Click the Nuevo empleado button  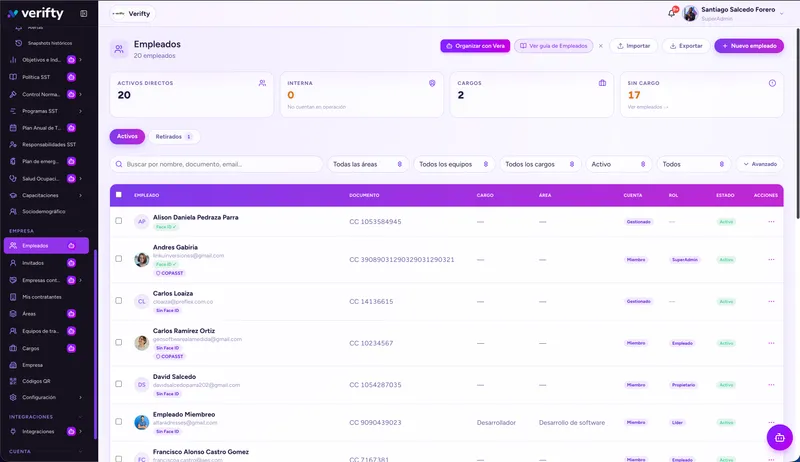(x=748, y=46)
